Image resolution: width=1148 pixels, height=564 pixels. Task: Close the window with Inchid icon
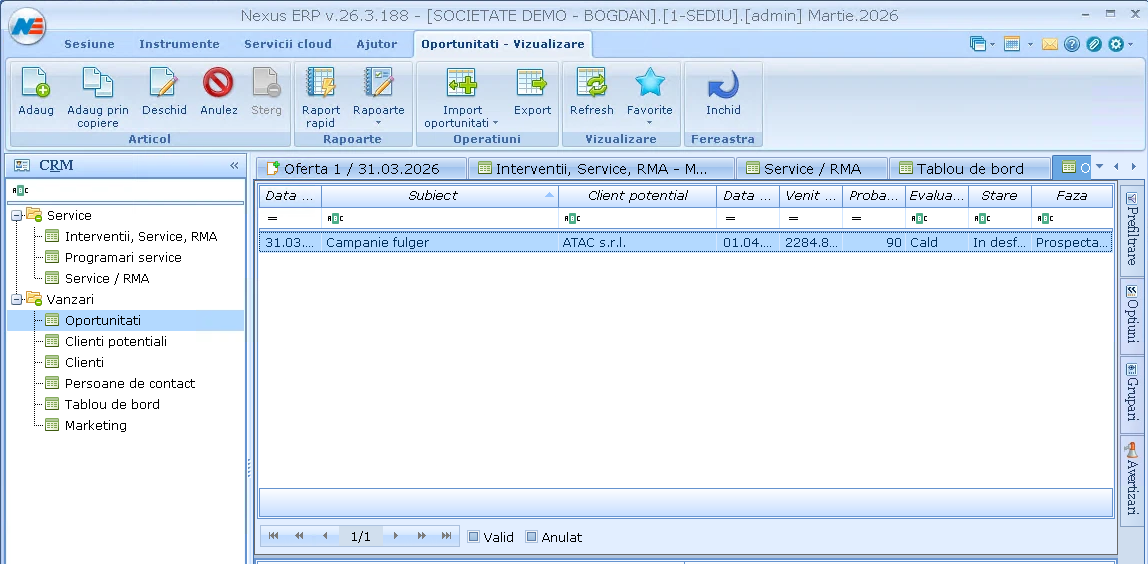pyautogui.click(x=723, y=85)
